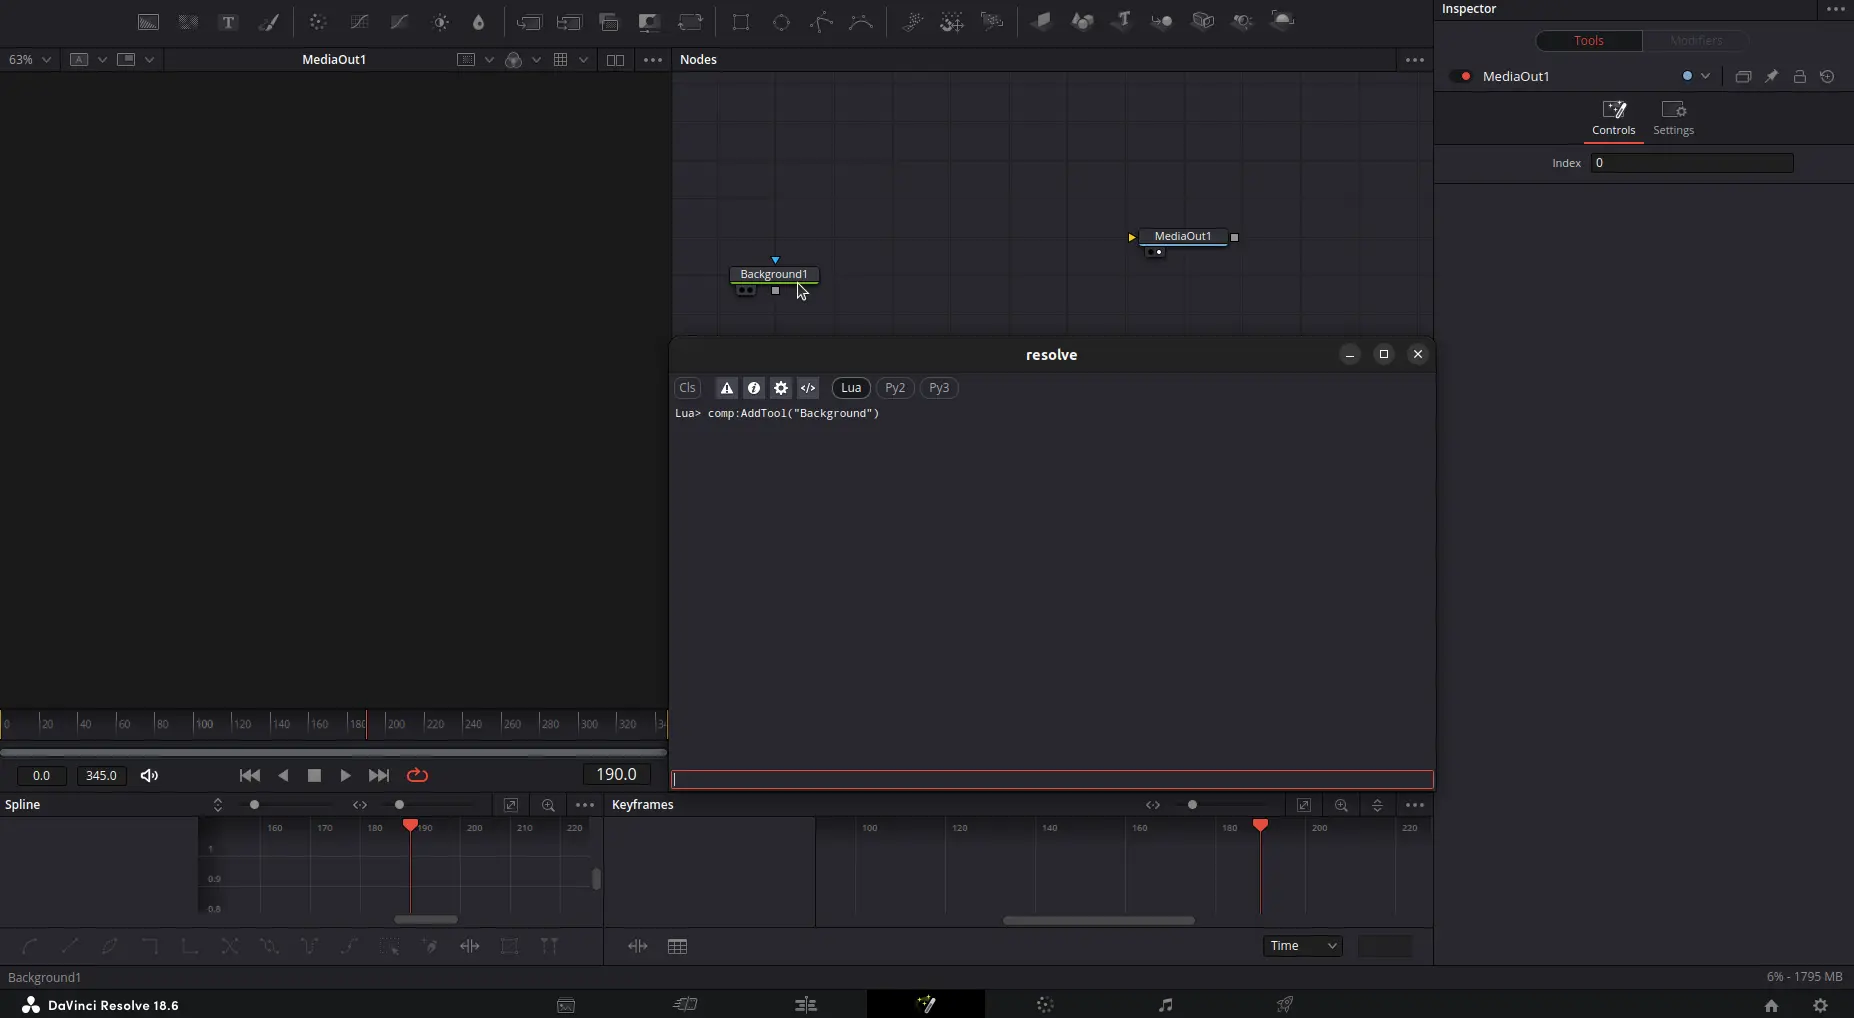Toggle script code filter in console
This screenshot has width=1854, height=1018.
[808, 388]
